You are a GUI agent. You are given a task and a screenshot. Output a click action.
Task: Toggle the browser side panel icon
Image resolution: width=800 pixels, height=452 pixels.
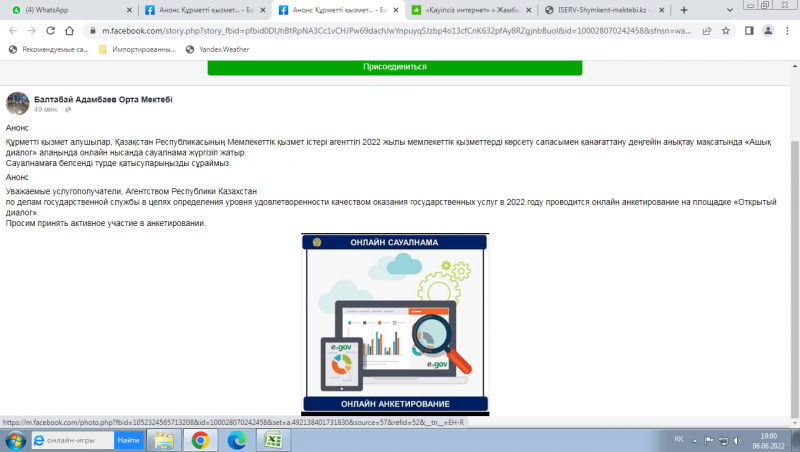[749, 31]
